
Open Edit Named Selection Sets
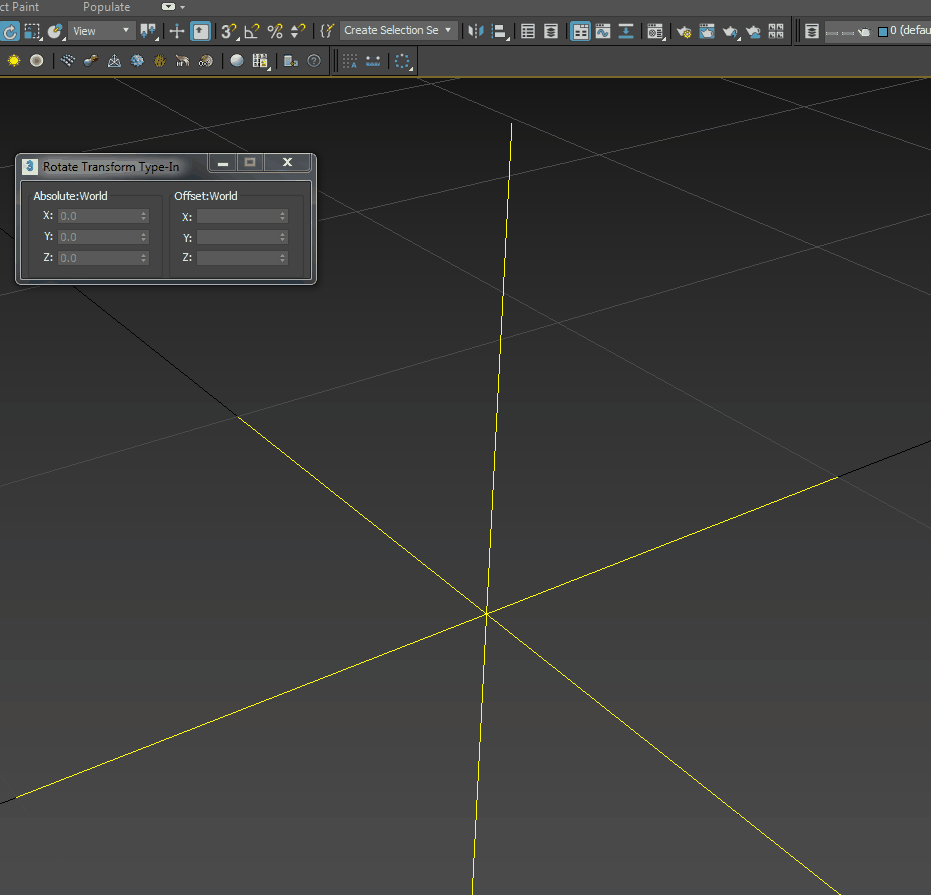click(327, 31)
